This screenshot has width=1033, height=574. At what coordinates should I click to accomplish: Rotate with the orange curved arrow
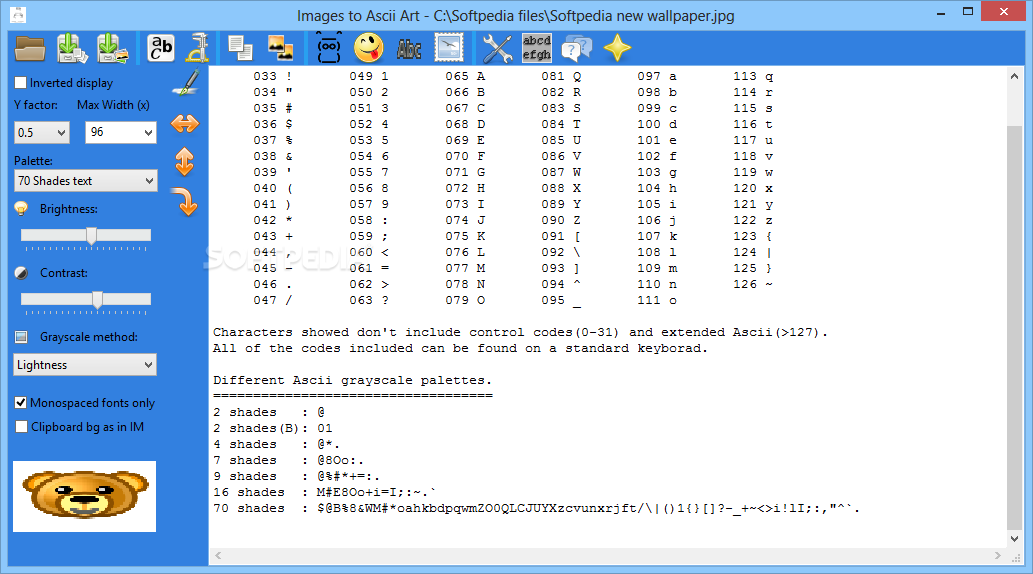[185, 202]
